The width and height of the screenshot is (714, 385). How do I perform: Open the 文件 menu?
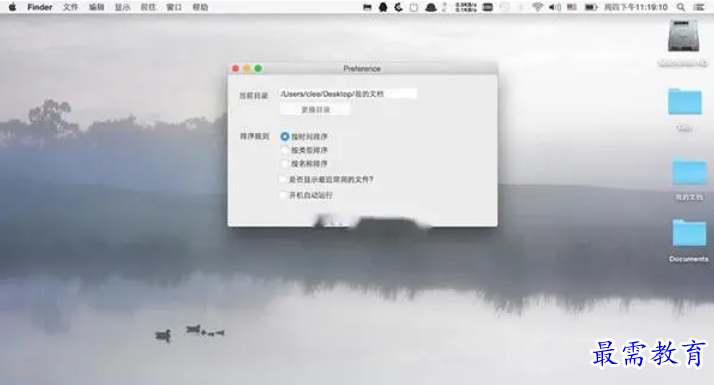70,7
